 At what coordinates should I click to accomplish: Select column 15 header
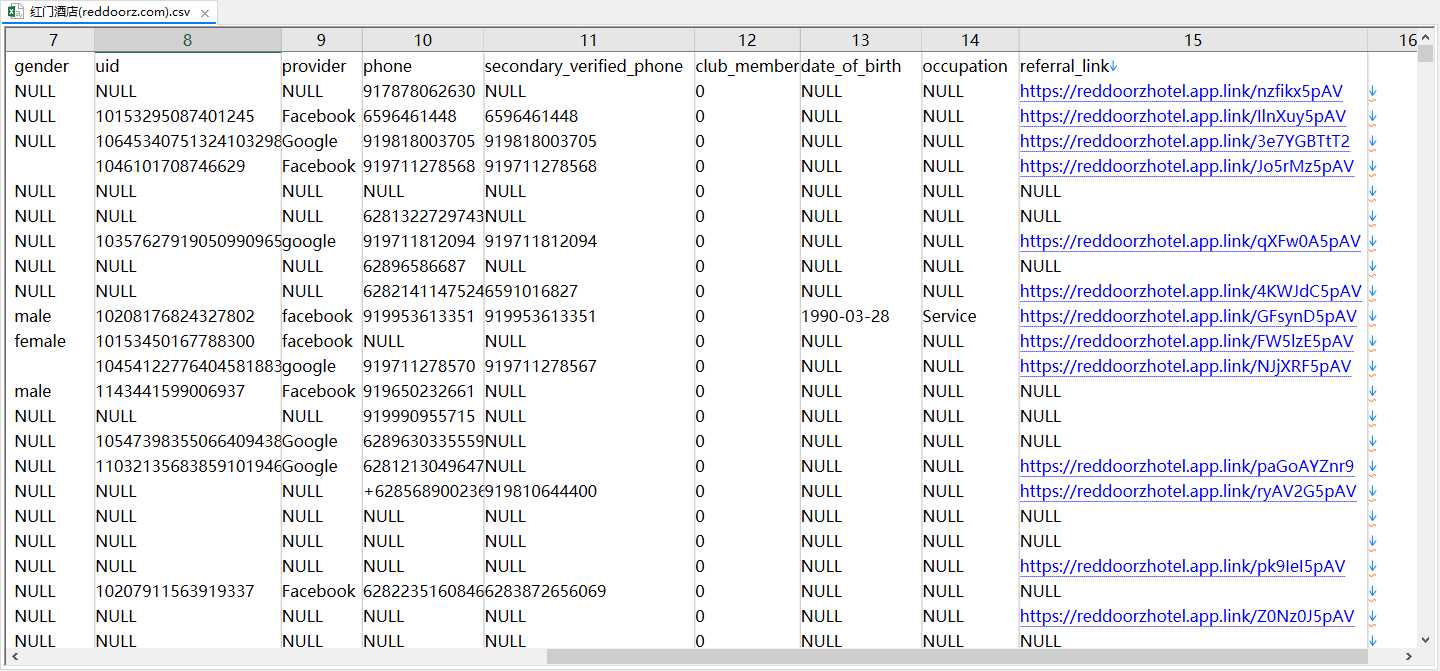pos(1193,40)
